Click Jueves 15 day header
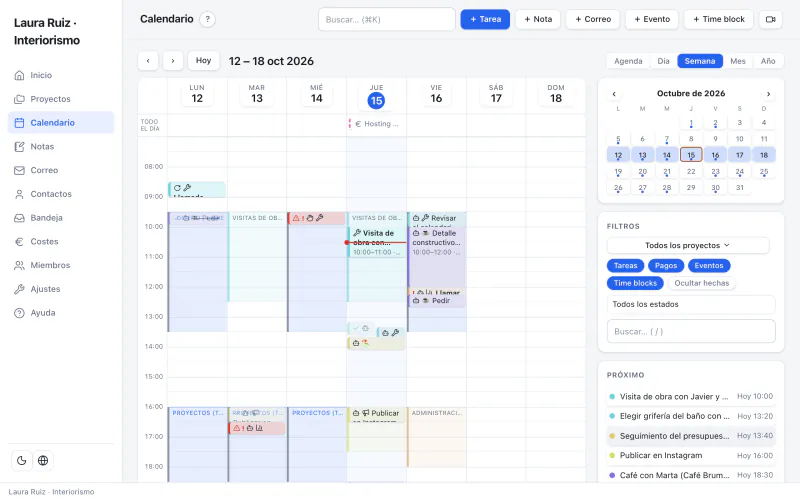The width and height of the screenshot is (800, 500). pyautogui.click(x=377, y=95)
